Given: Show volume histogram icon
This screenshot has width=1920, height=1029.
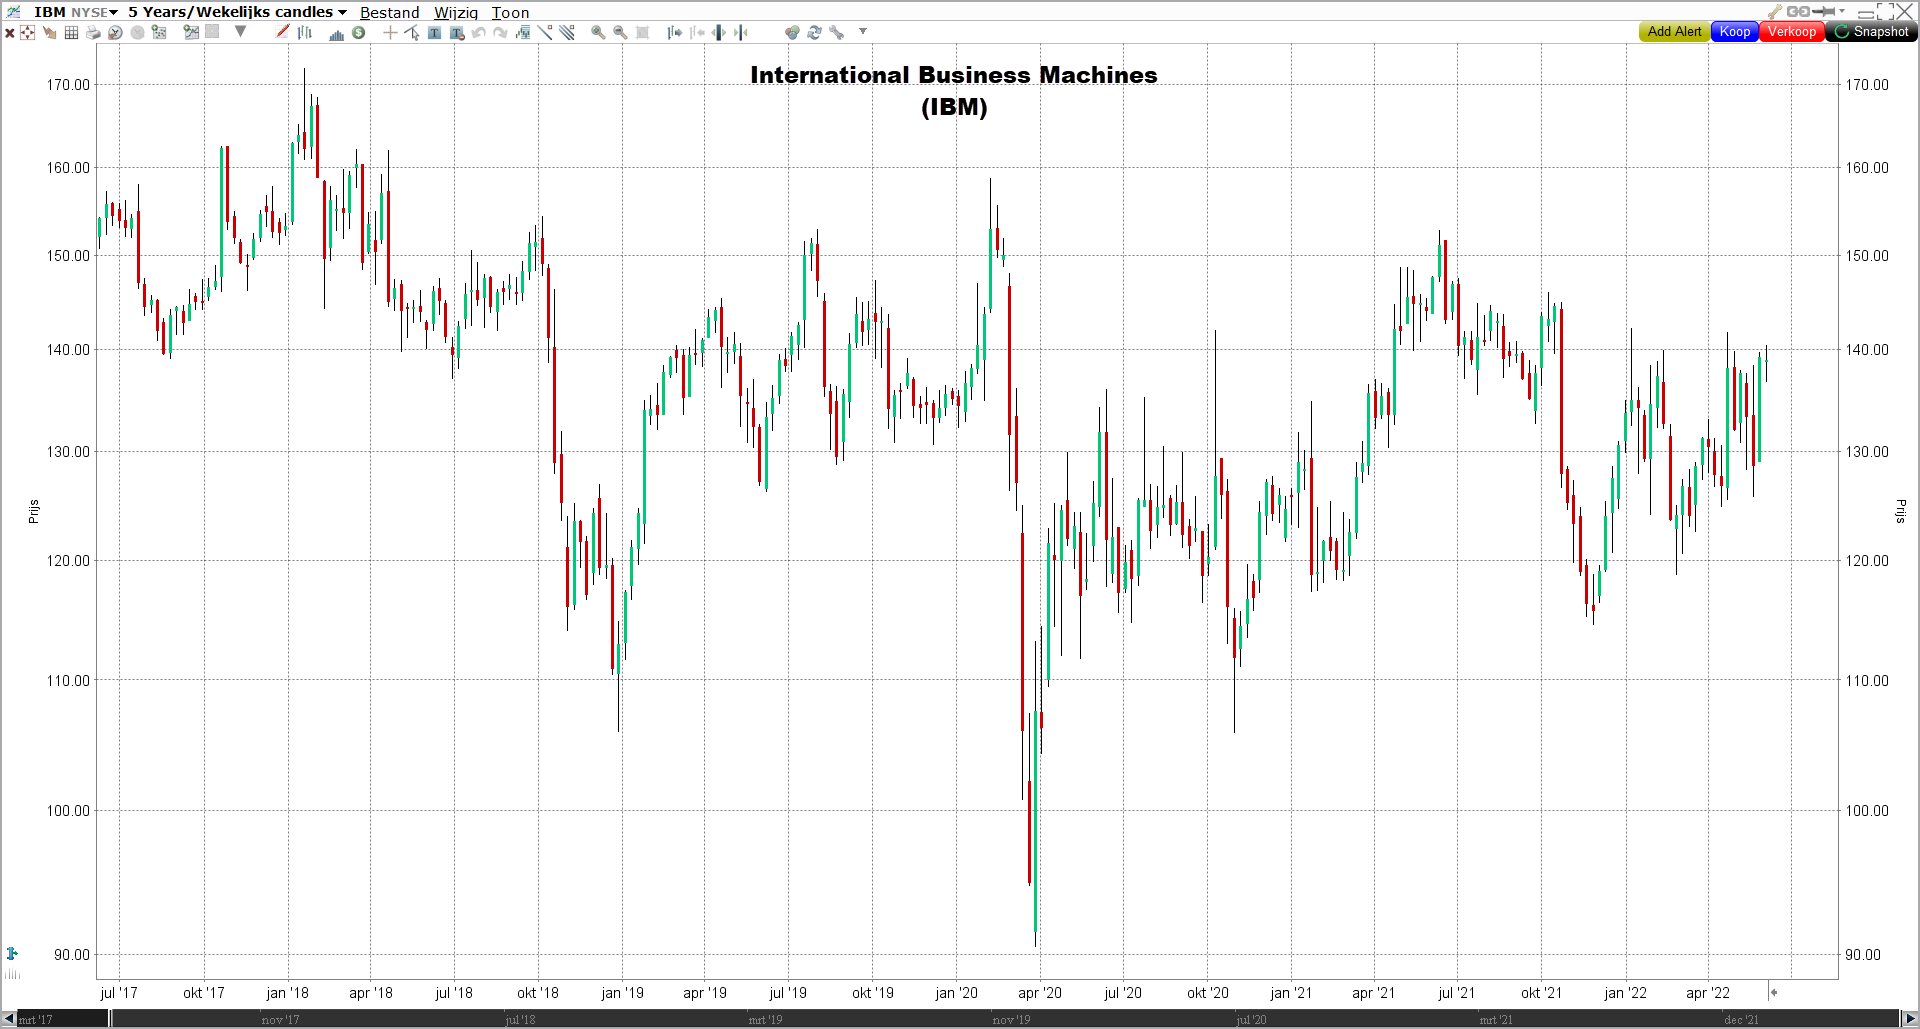Looking at the screenshot, I should (x=337, y=33).
